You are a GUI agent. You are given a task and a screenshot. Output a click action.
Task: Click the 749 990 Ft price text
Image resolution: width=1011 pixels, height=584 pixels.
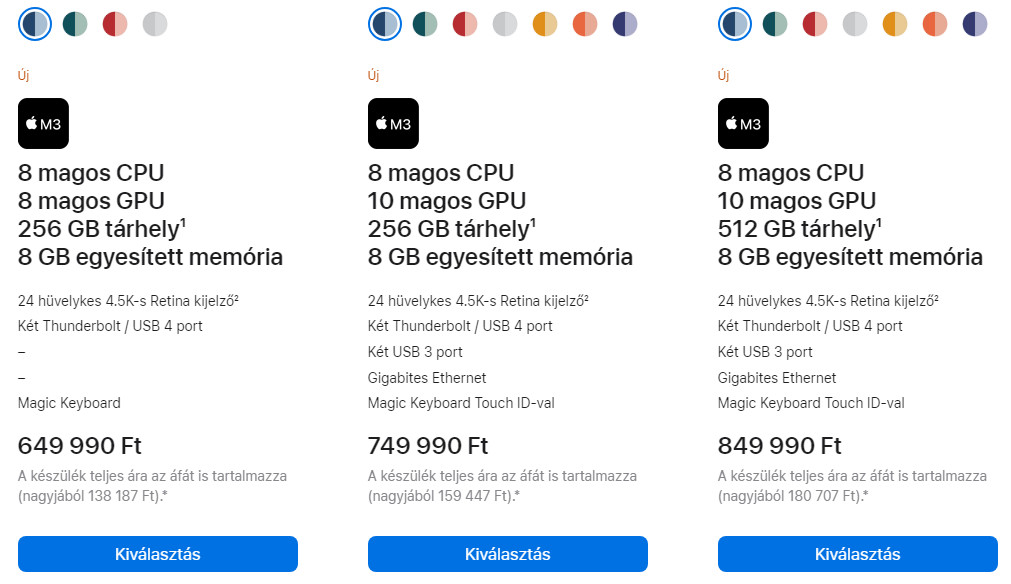click(x=428, y=446)
